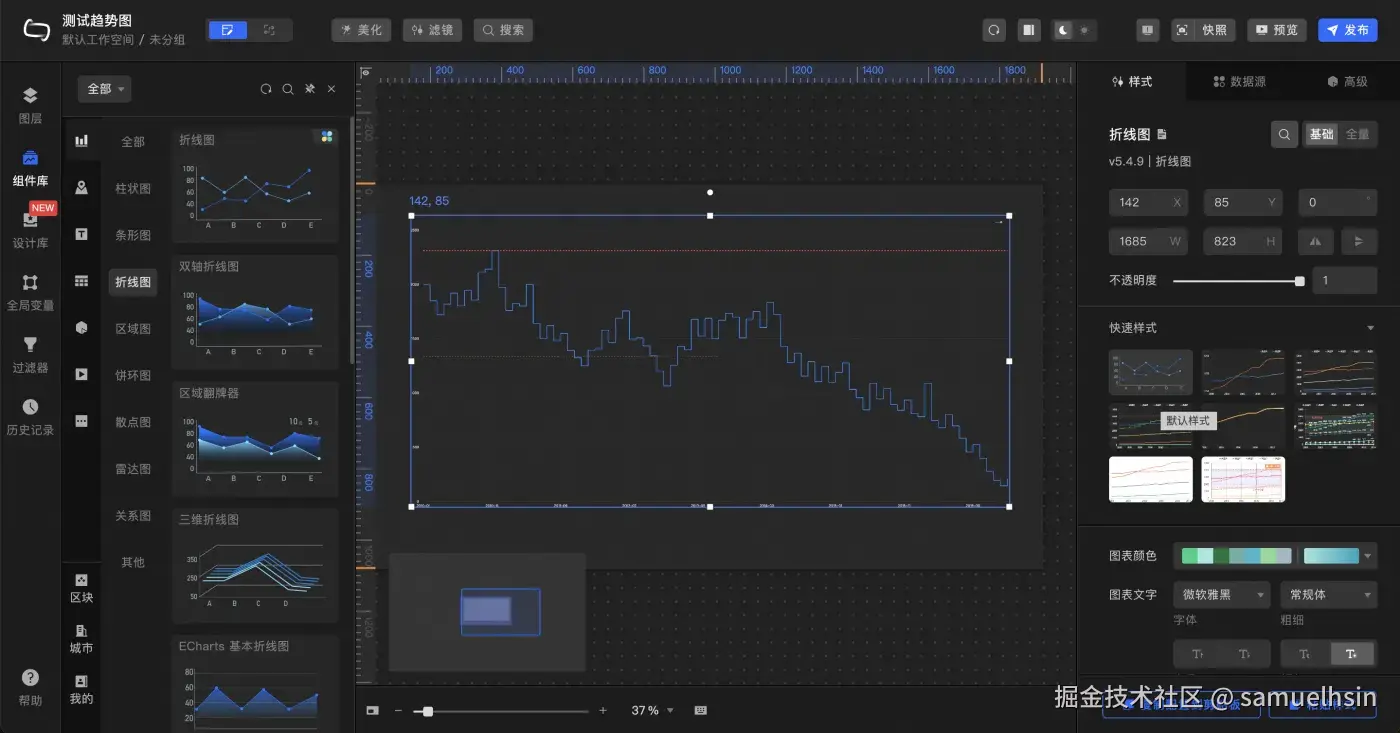Open the 37% zoom level dropdown
Image resolution: width=1400 pixels, height=733 pixels.
pyautogui.click(x=652, y=710)
